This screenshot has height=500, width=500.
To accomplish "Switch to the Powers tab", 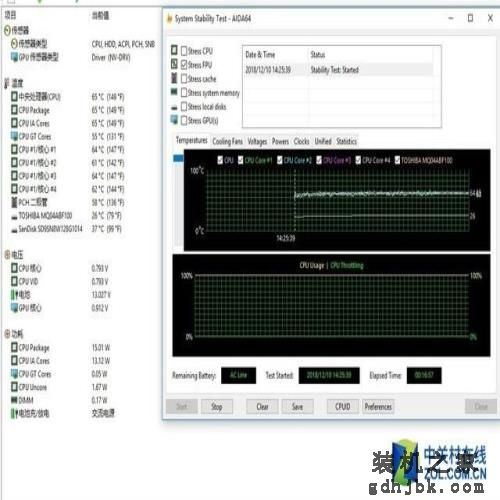I will coord(280,142).
